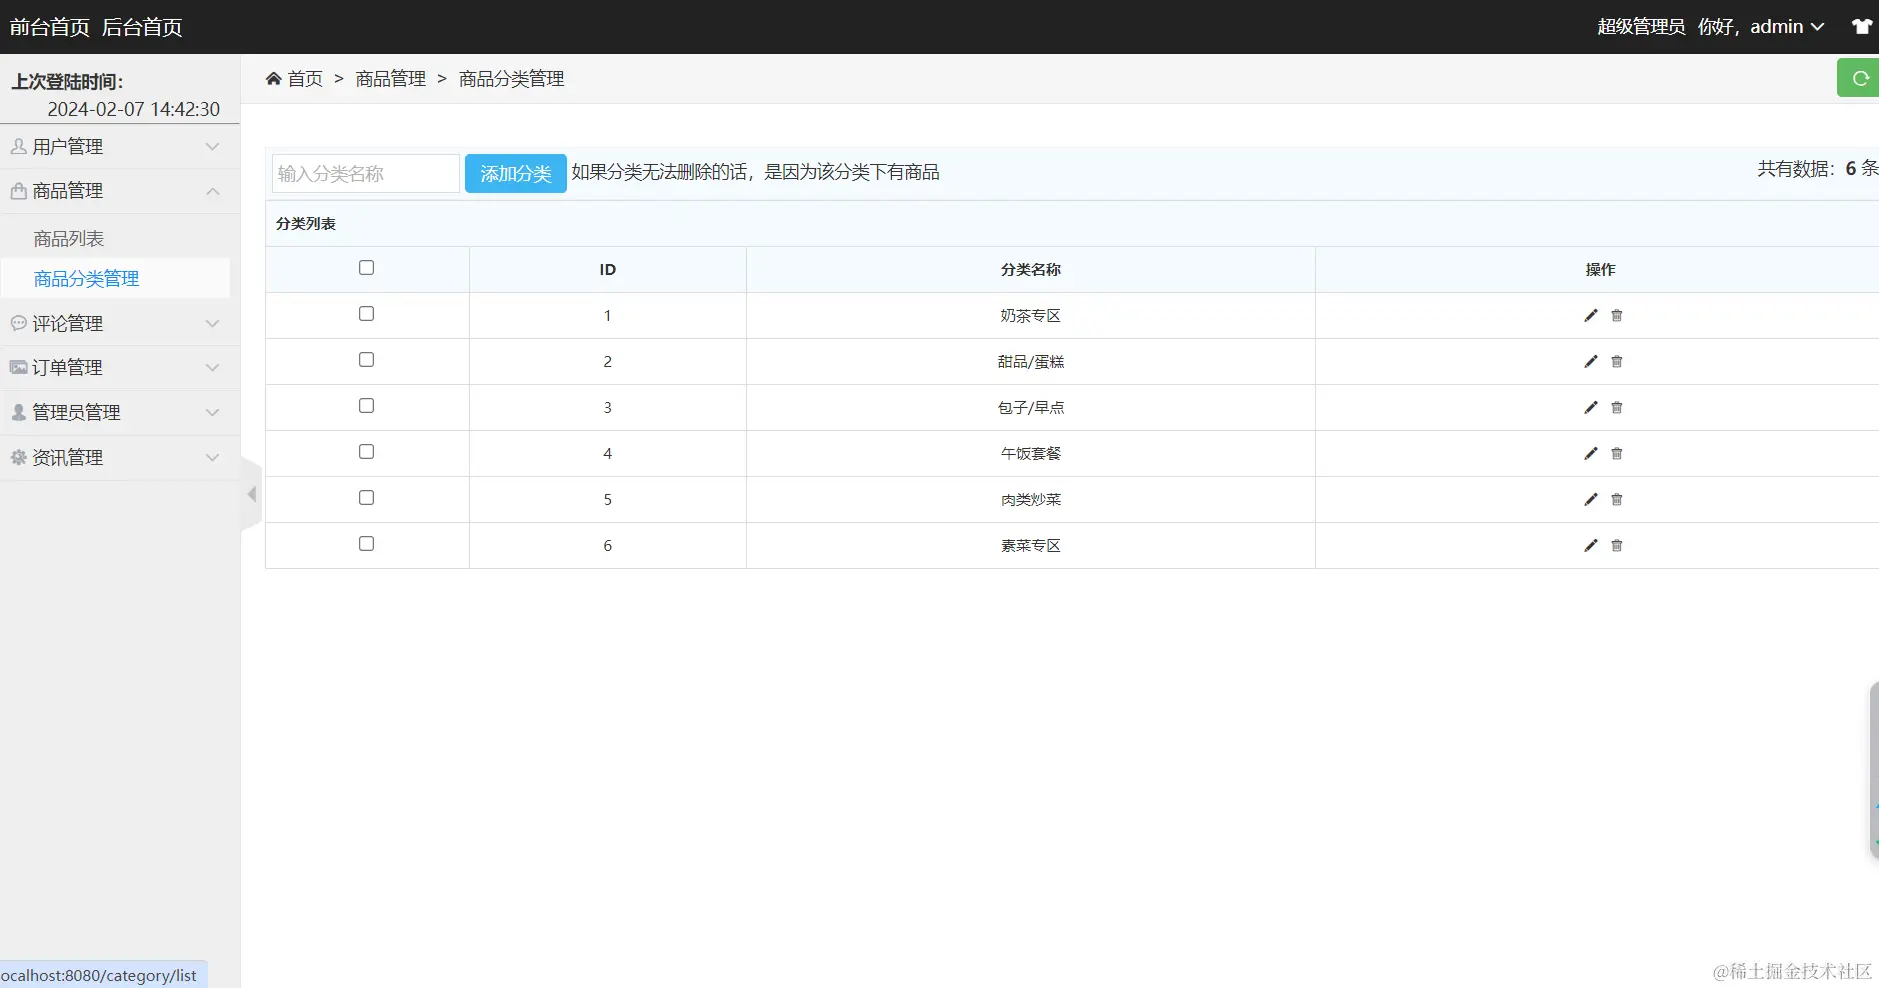Open the 用户管理 sidebar menu

(x=120, y=147)
